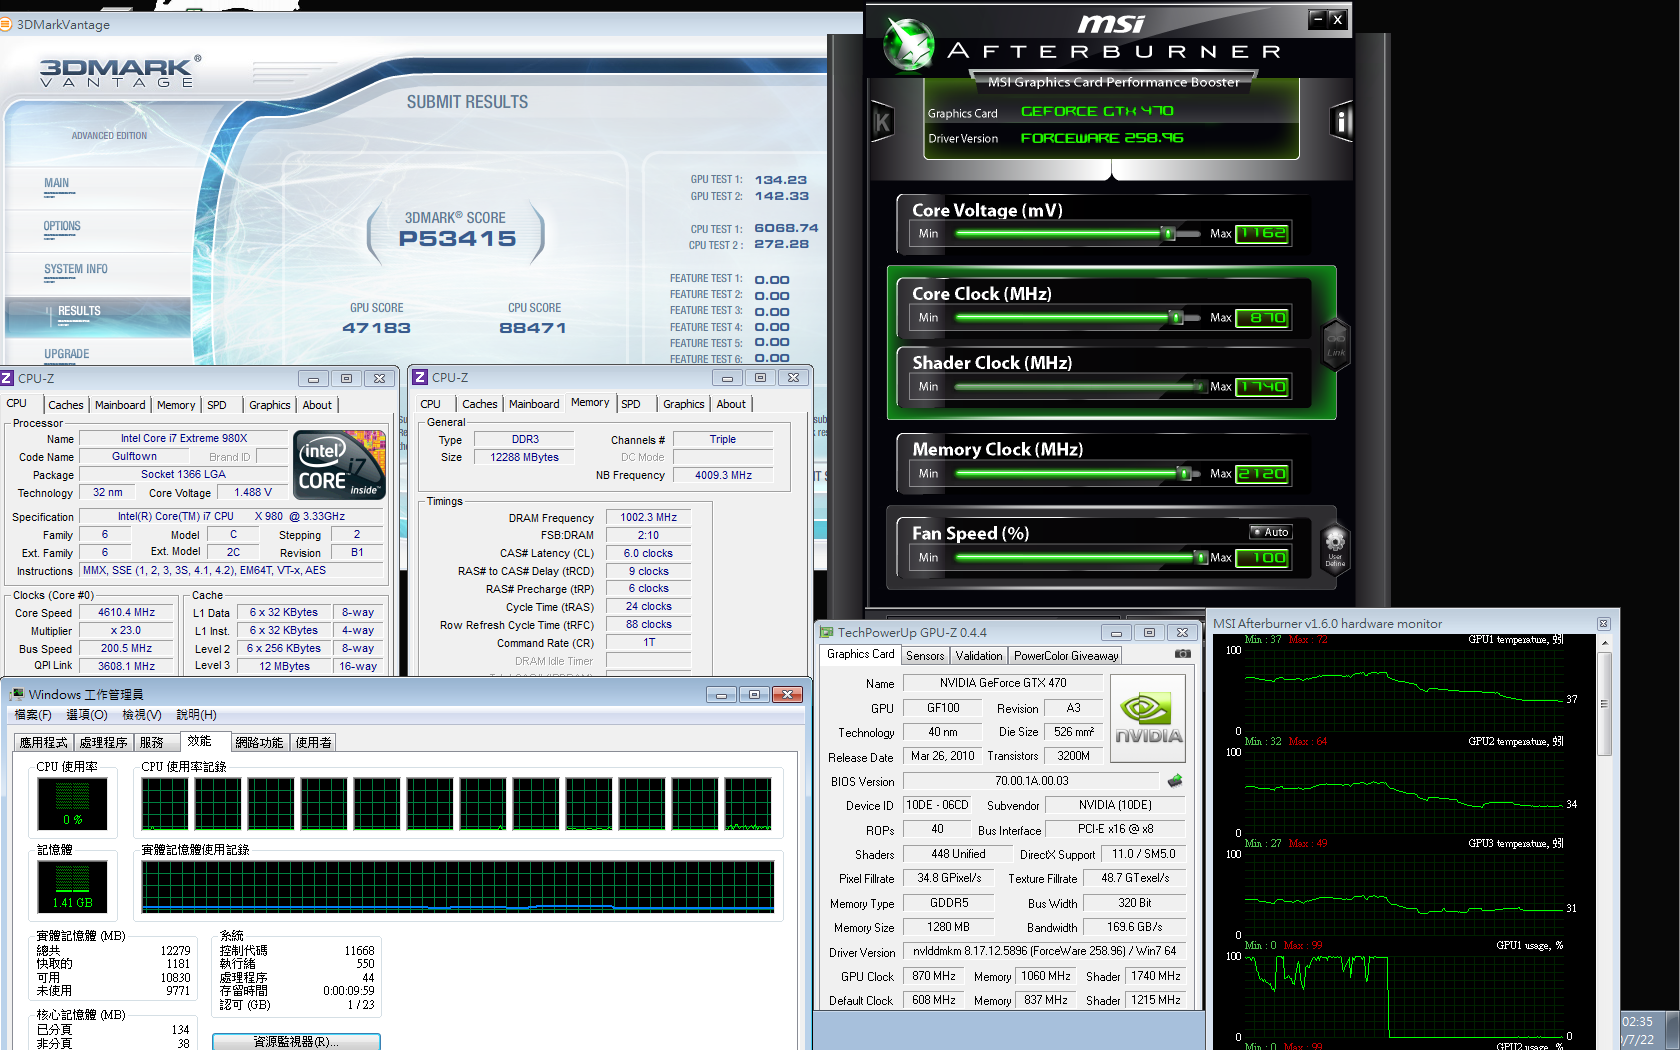Toggle the Afterburner clock Link button
Viewport: 1680px width, 1050px height.
click(1336, 345)
